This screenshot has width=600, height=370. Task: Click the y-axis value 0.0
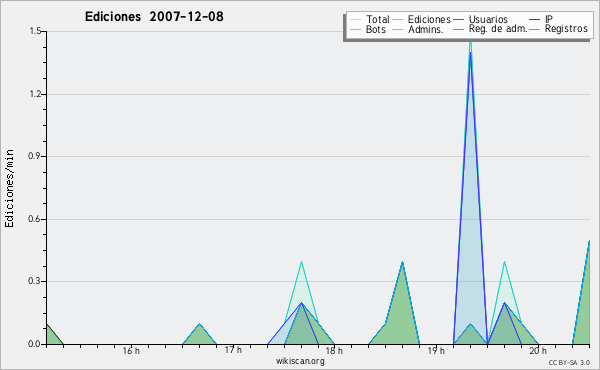(35, 344)
